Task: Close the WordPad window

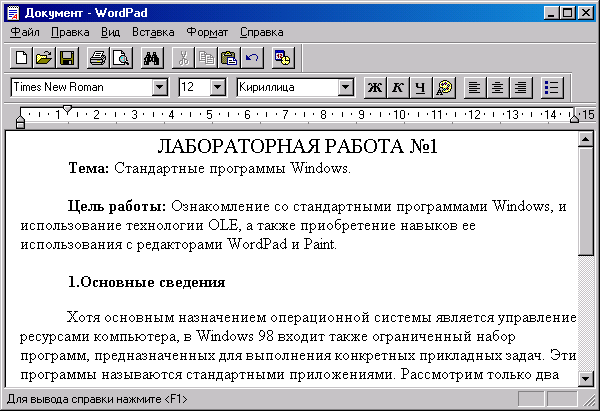Action: click(x=586, y=13)
